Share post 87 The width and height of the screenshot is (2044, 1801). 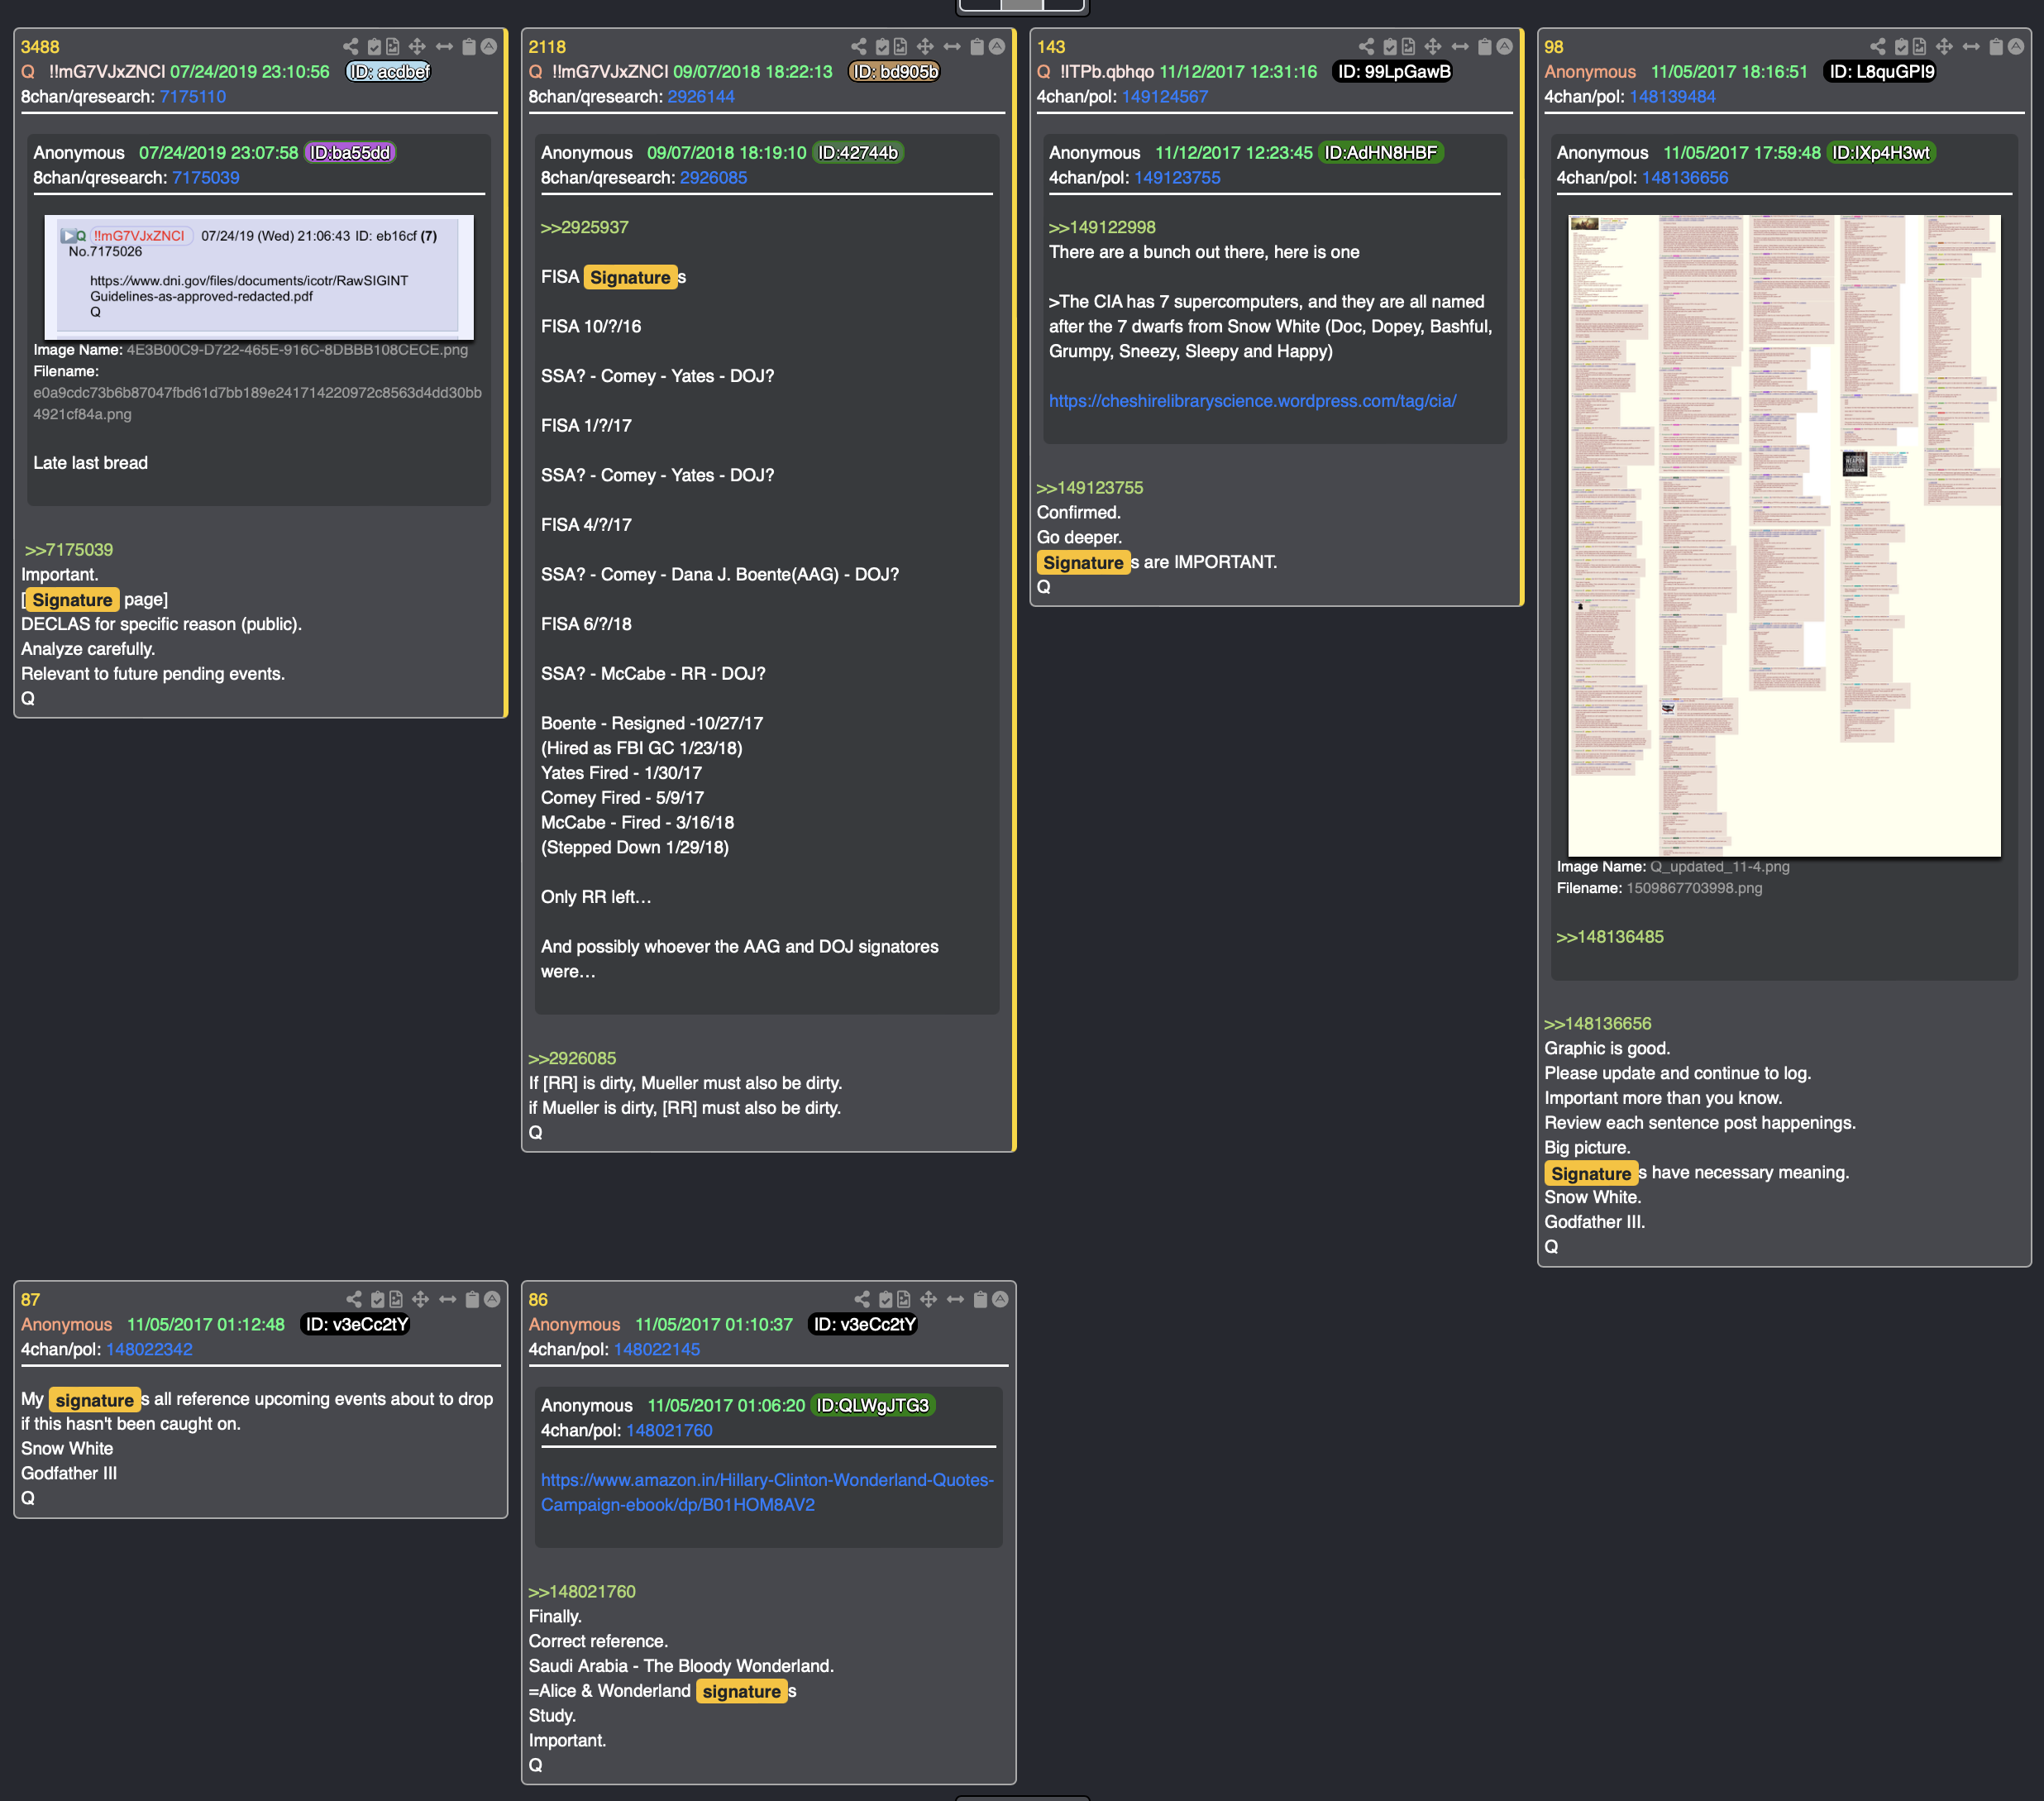point(354,1299)
